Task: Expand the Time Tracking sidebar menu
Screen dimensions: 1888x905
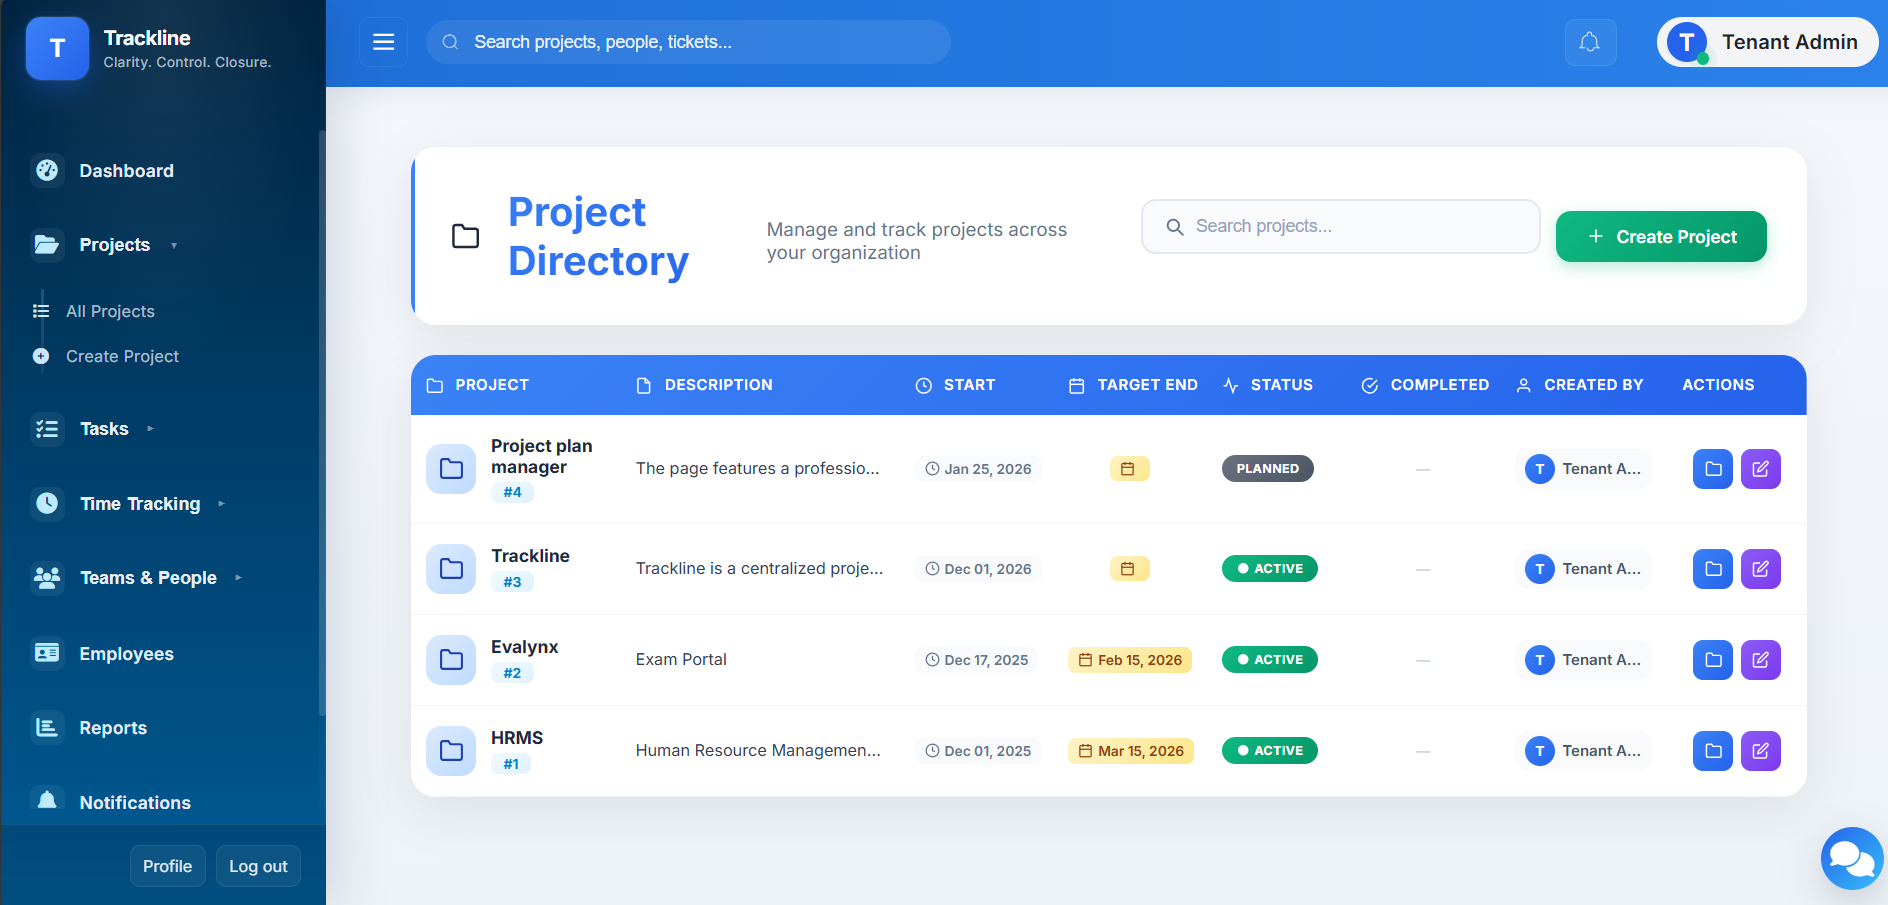Action: (x=141, y=504)
